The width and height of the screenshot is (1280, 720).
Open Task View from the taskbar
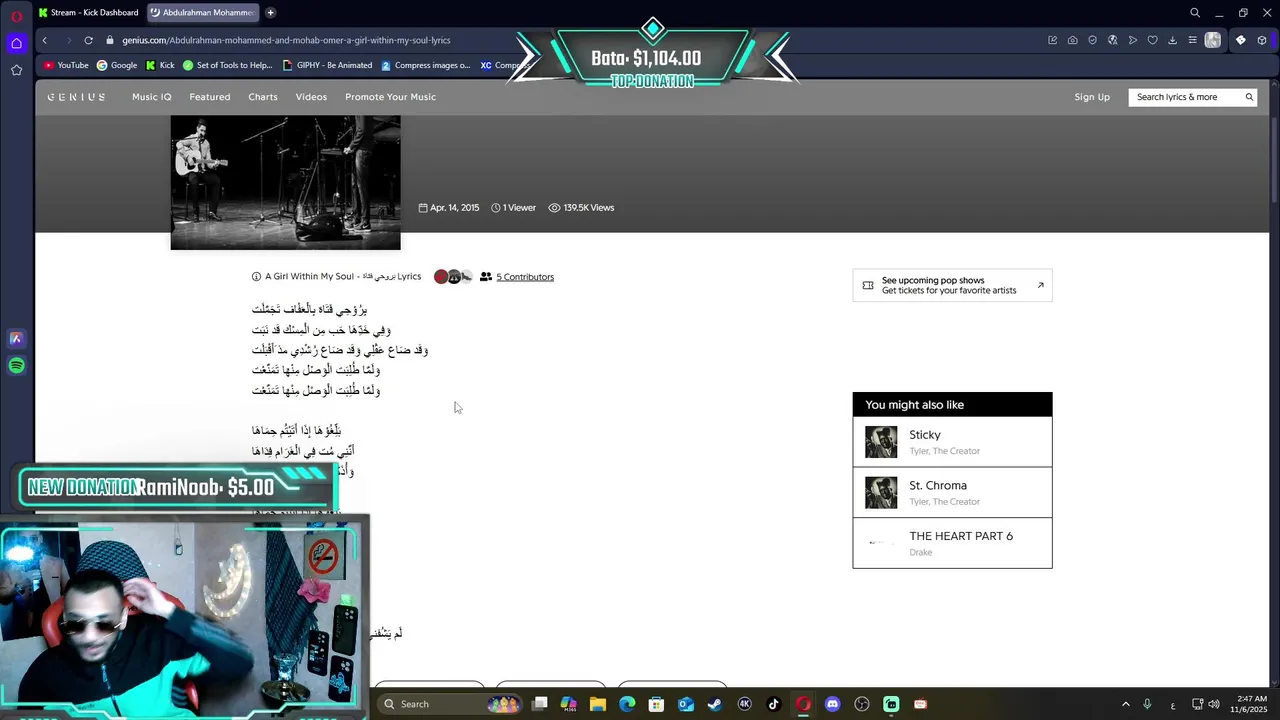[x=540, y=704]
